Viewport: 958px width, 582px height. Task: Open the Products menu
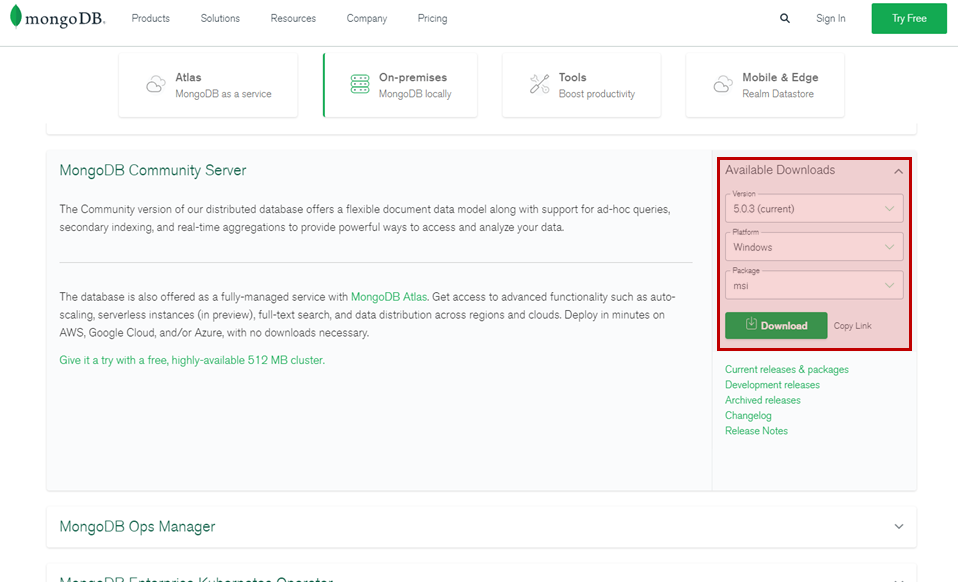(x=150, y=18)
